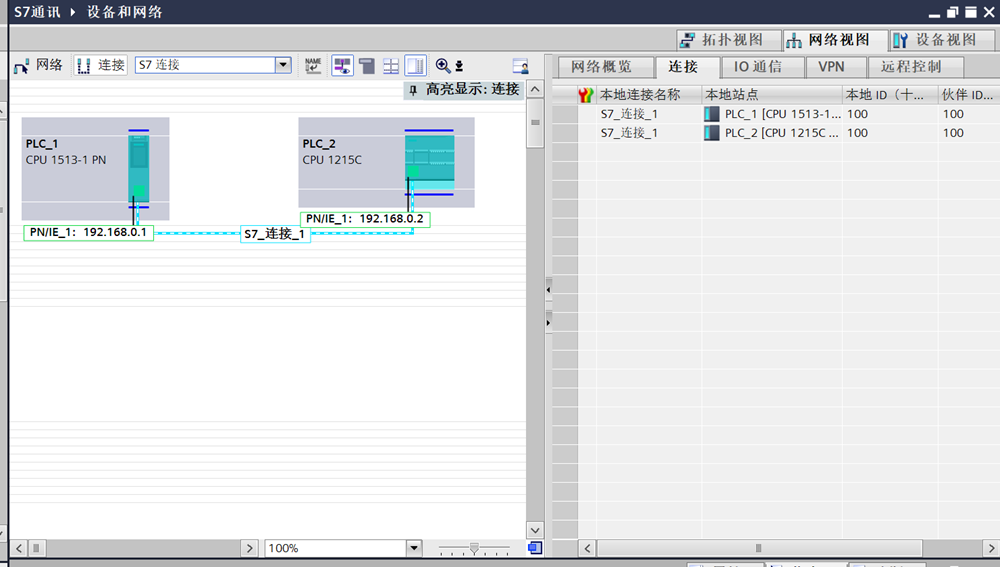
Task: Open the 100% zoom level dropdown
Action: click(x=414, y=548)
